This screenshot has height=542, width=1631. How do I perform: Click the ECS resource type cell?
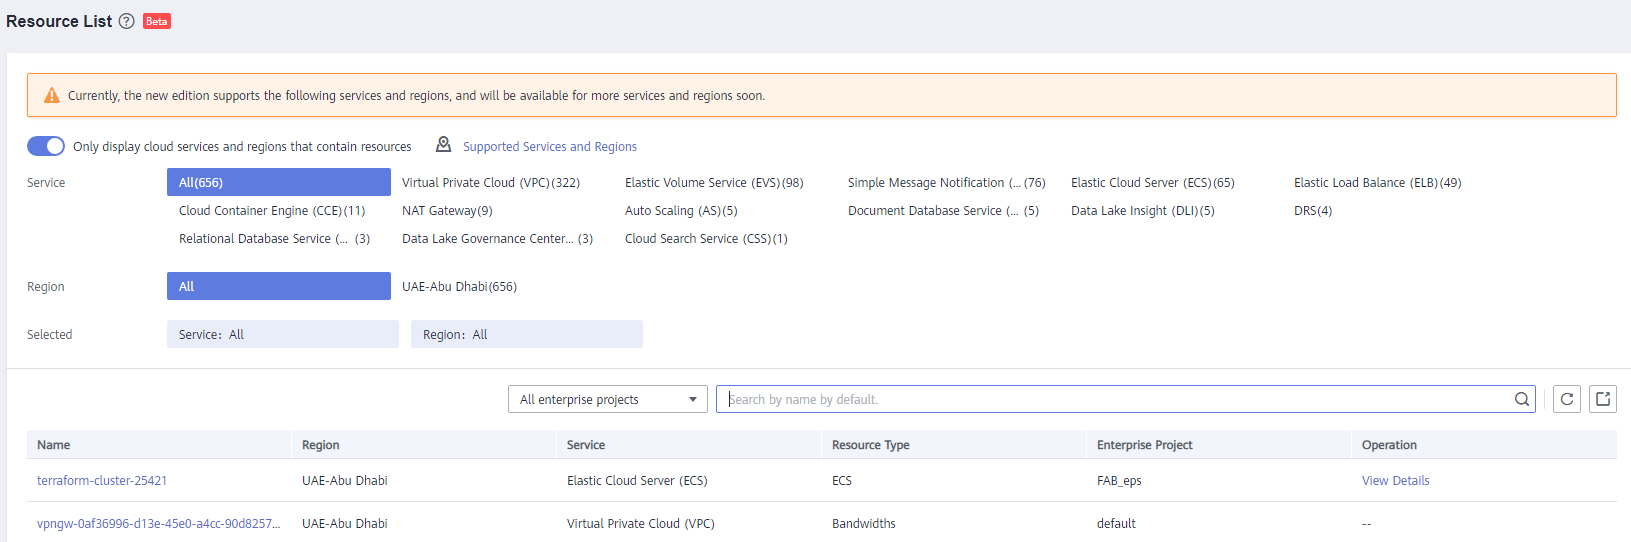point(842,480)
